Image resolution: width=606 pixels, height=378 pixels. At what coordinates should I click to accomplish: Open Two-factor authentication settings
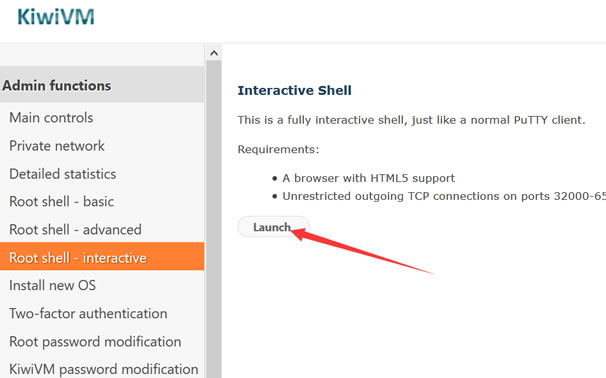[x=88, y=313]
